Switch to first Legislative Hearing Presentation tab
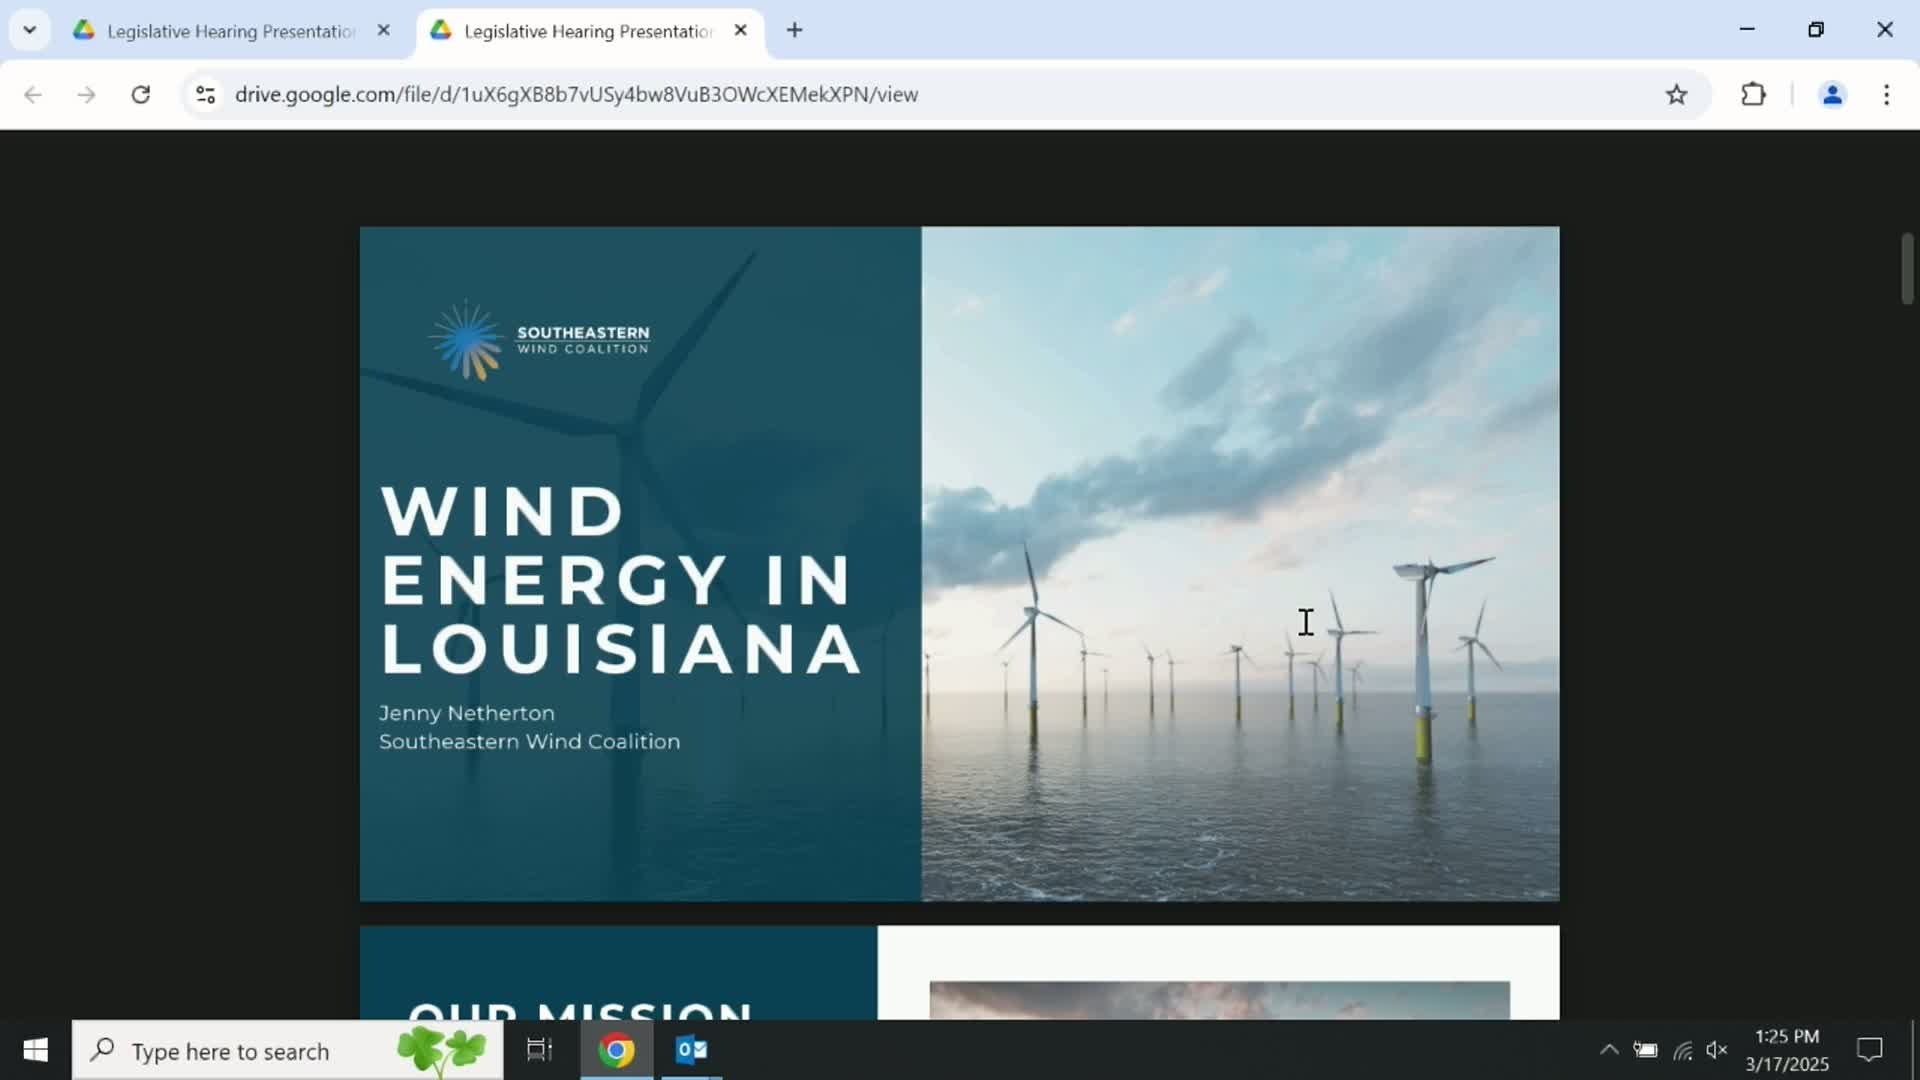 (x=230, y=31)
